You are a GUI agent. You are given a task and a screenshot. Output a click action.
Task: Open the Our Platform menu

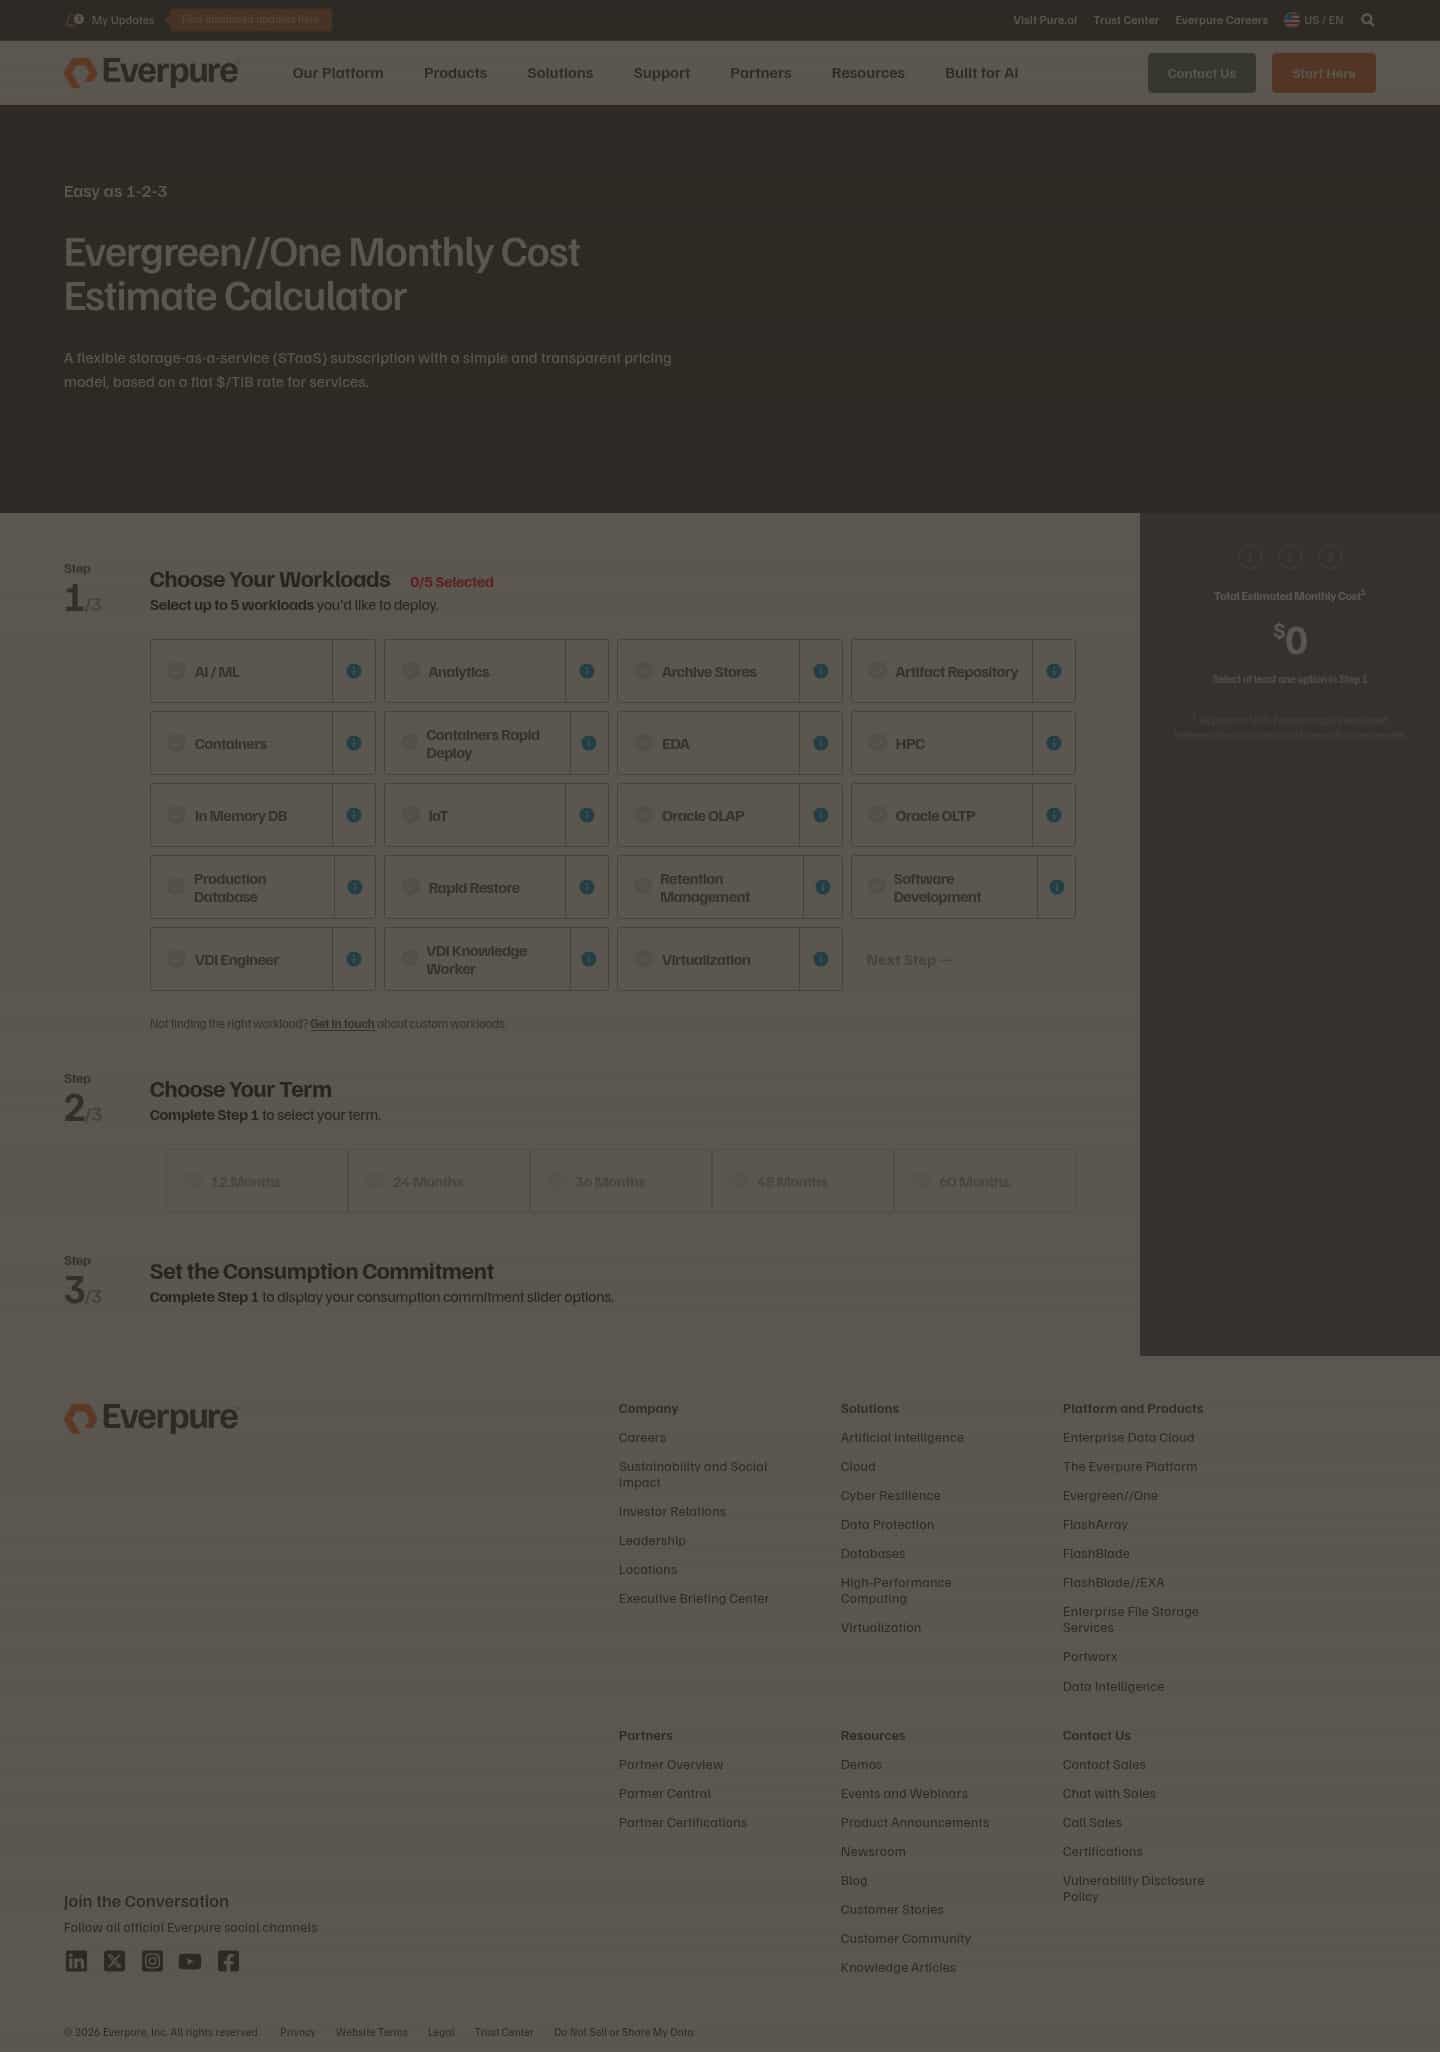pyautogui.click(x=338, y=73)
